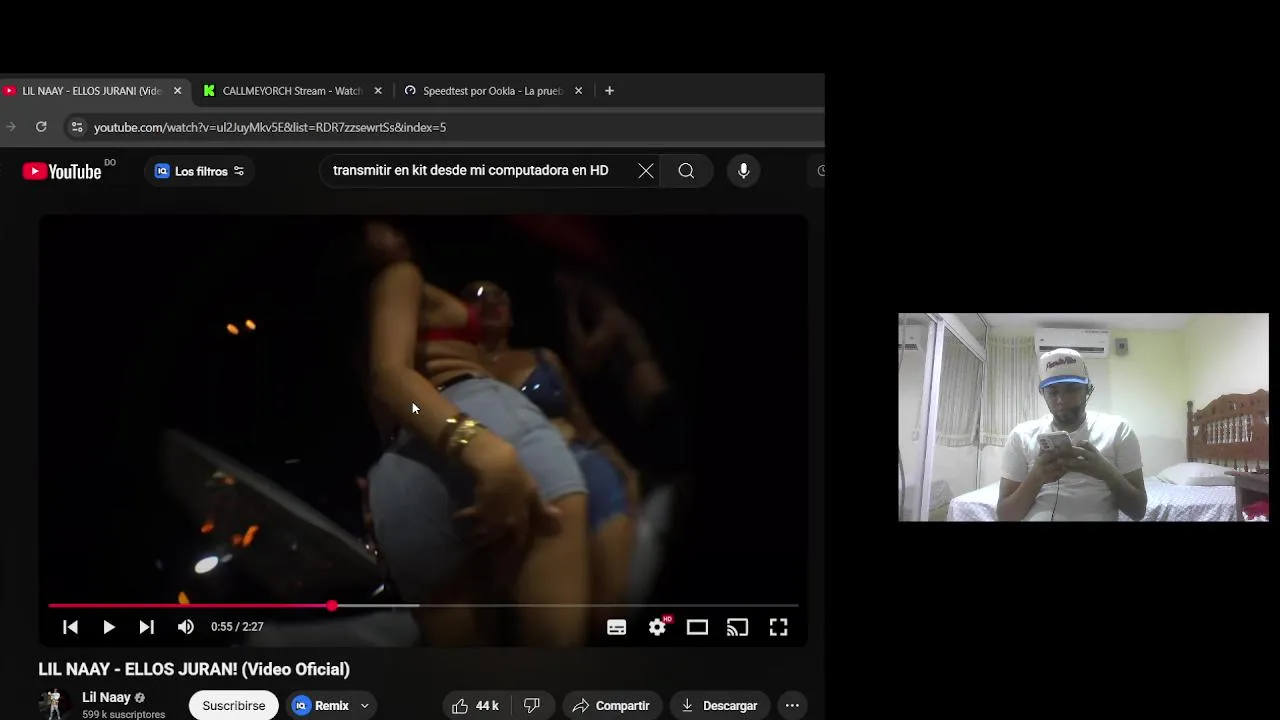Image resolution: width=1280 pixels, height=720 pixels.
Task: Close the CALLMEYORCH Stream tab
Action: (x=378, y=91)
